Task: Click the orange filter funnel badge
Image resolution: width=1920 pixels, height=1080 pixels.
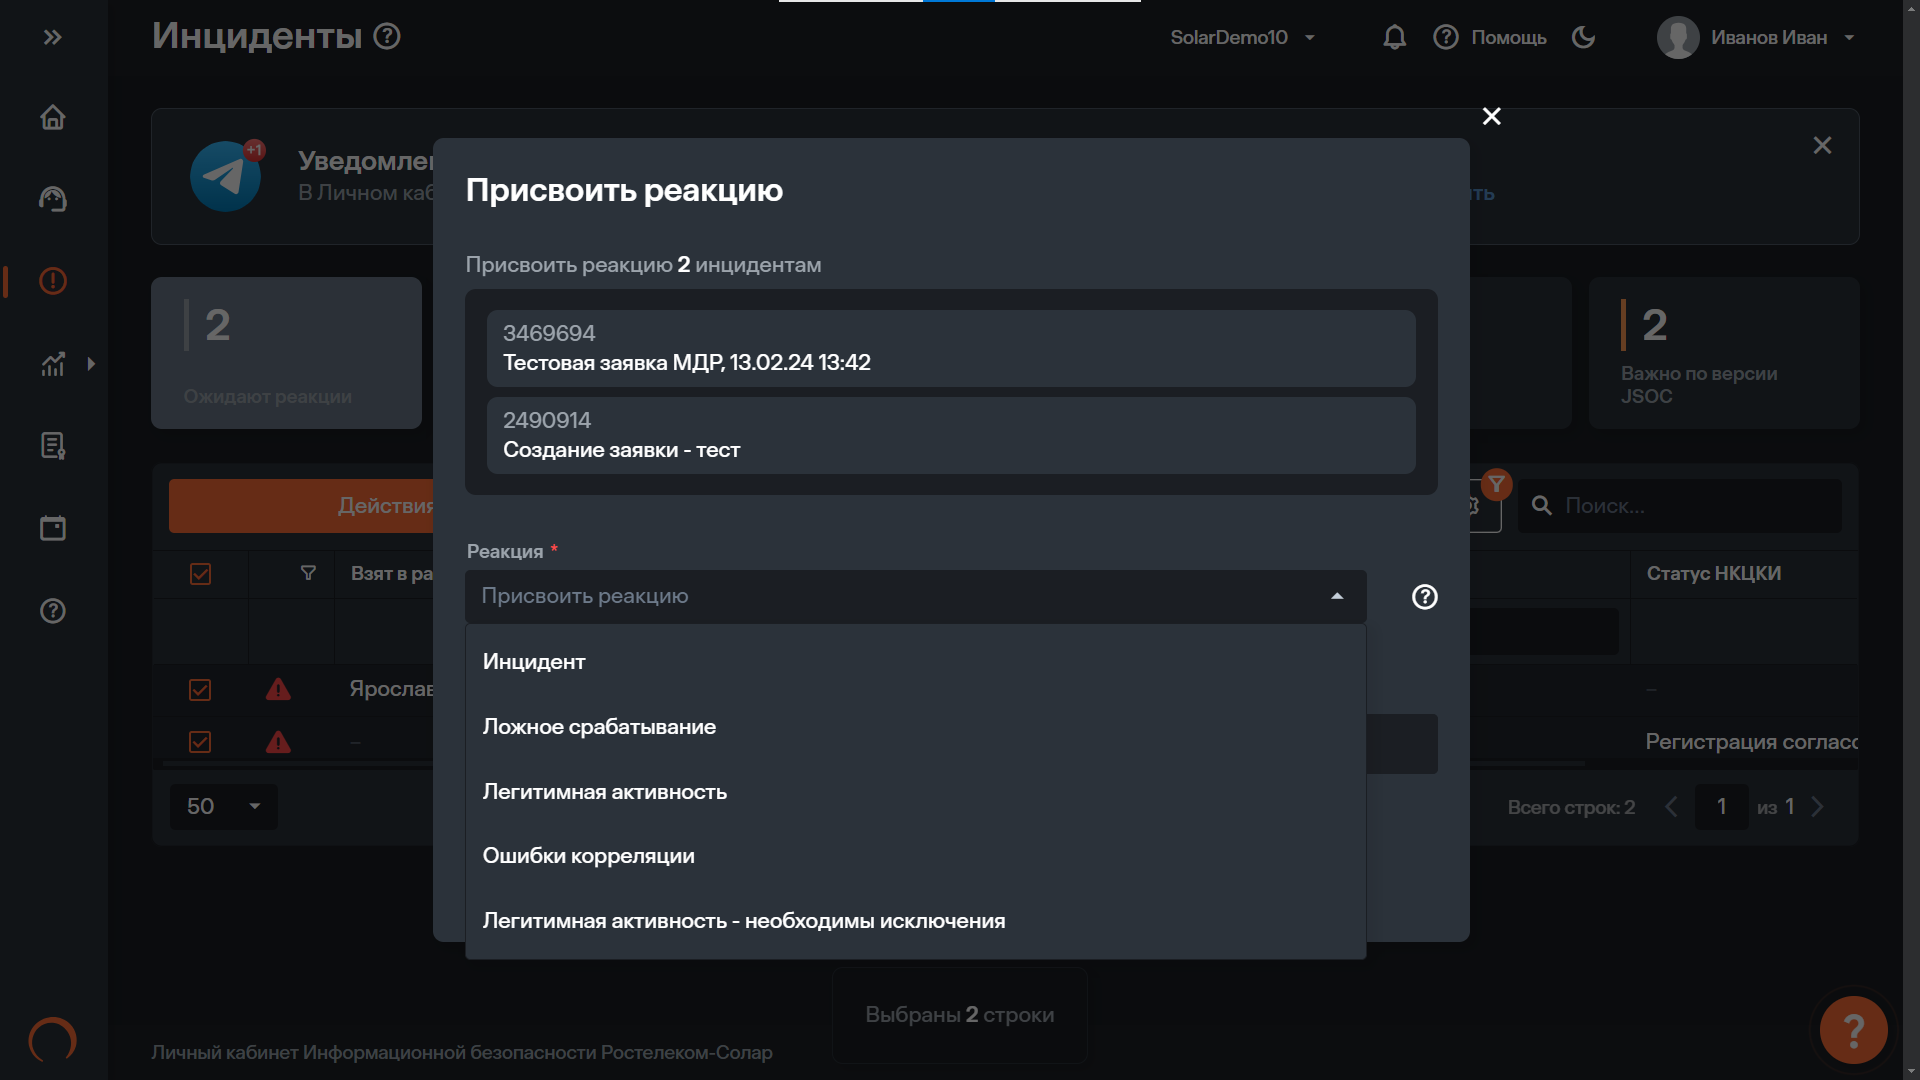Action: point(1496,485)
